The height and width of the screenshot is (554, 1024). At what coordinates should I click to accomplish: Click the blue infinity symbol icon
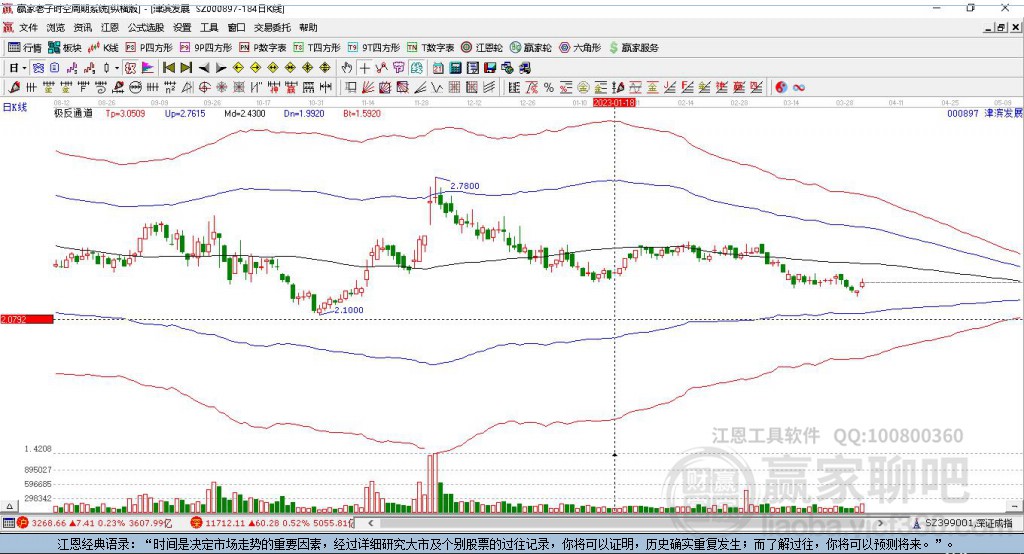pos(799,87)
